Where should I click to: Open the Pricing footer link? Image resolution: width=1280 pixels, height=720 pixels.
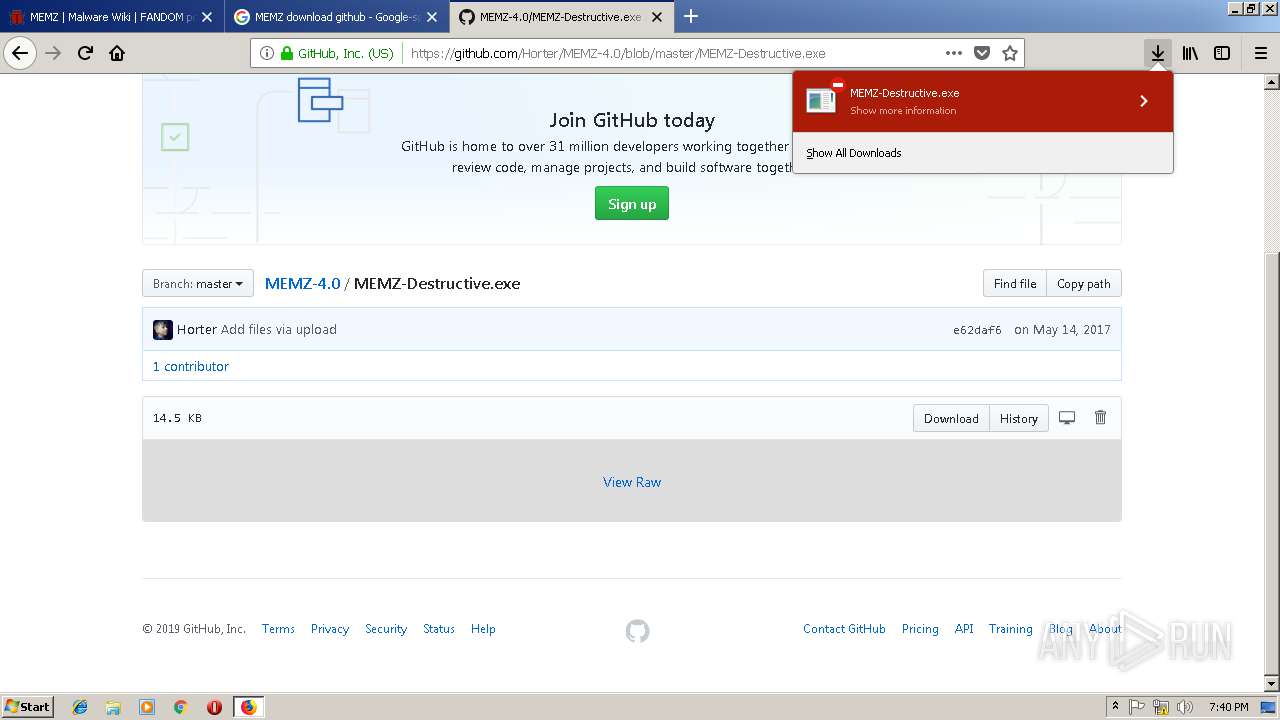pos(920,629)
